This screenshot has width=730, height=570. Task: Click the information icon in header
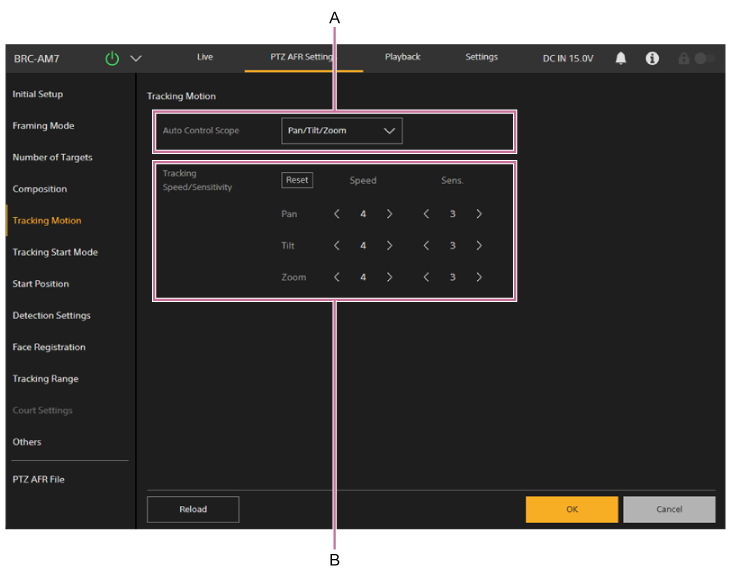coord(652,58)
